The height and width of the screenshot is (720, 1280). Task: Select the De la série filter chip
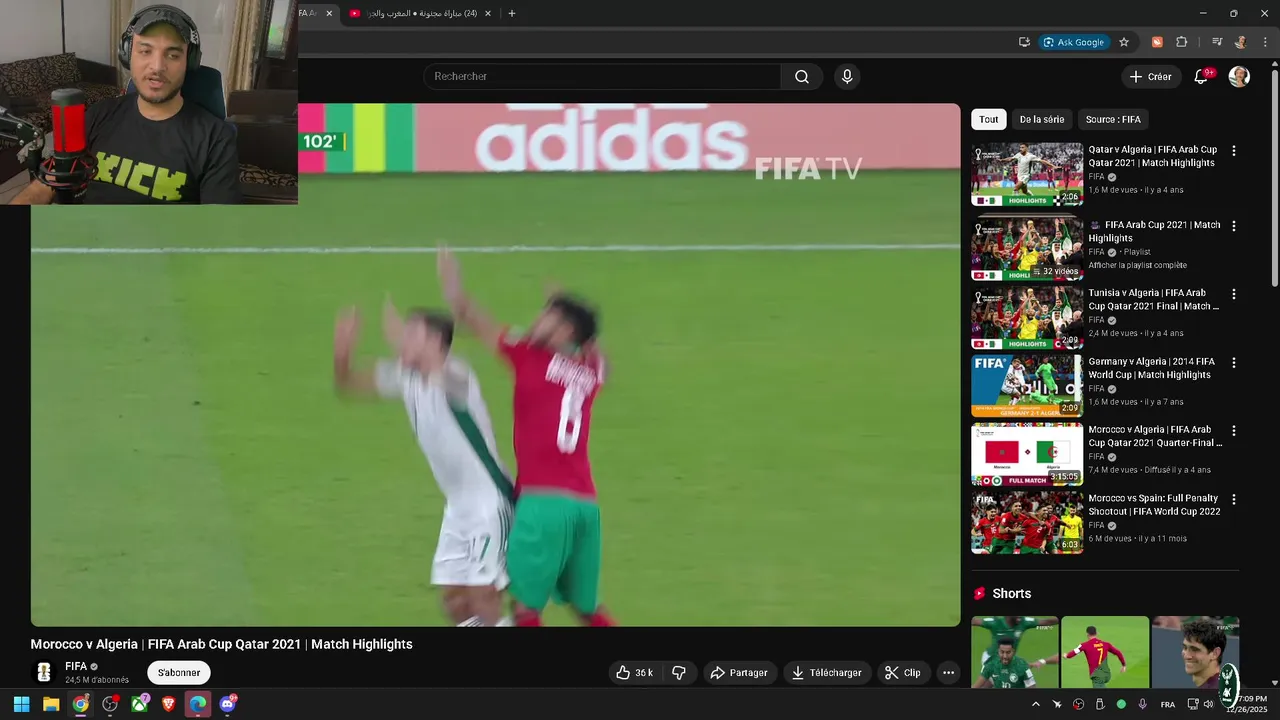pos(1041,119)
